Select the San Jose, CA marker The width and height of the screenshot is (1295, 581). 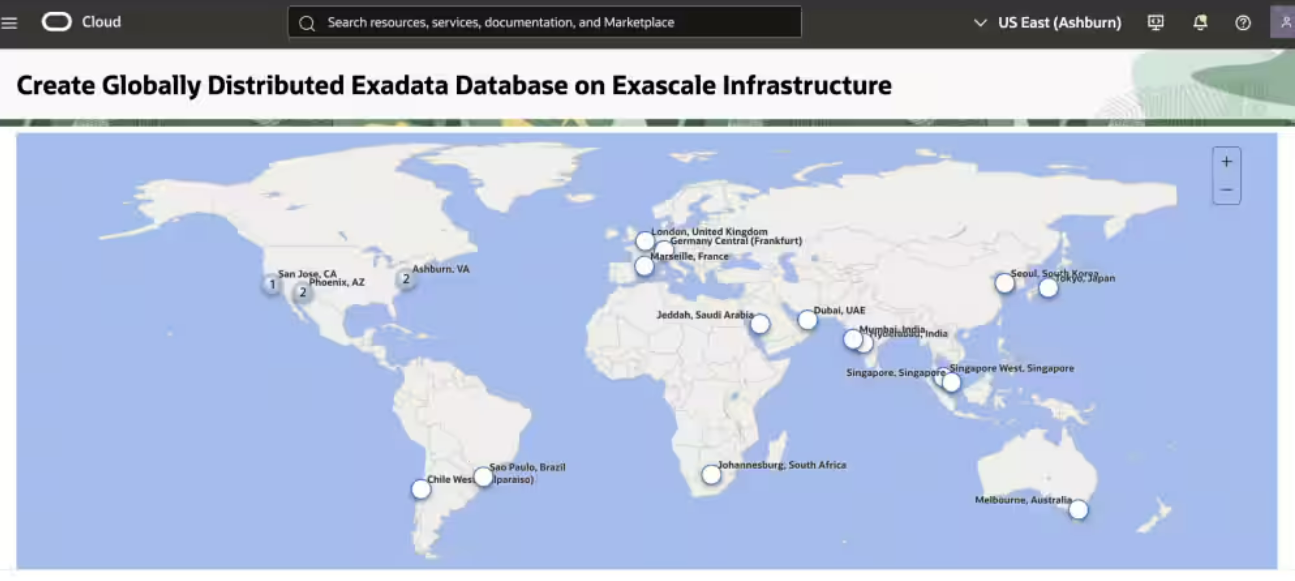point(272,285)
